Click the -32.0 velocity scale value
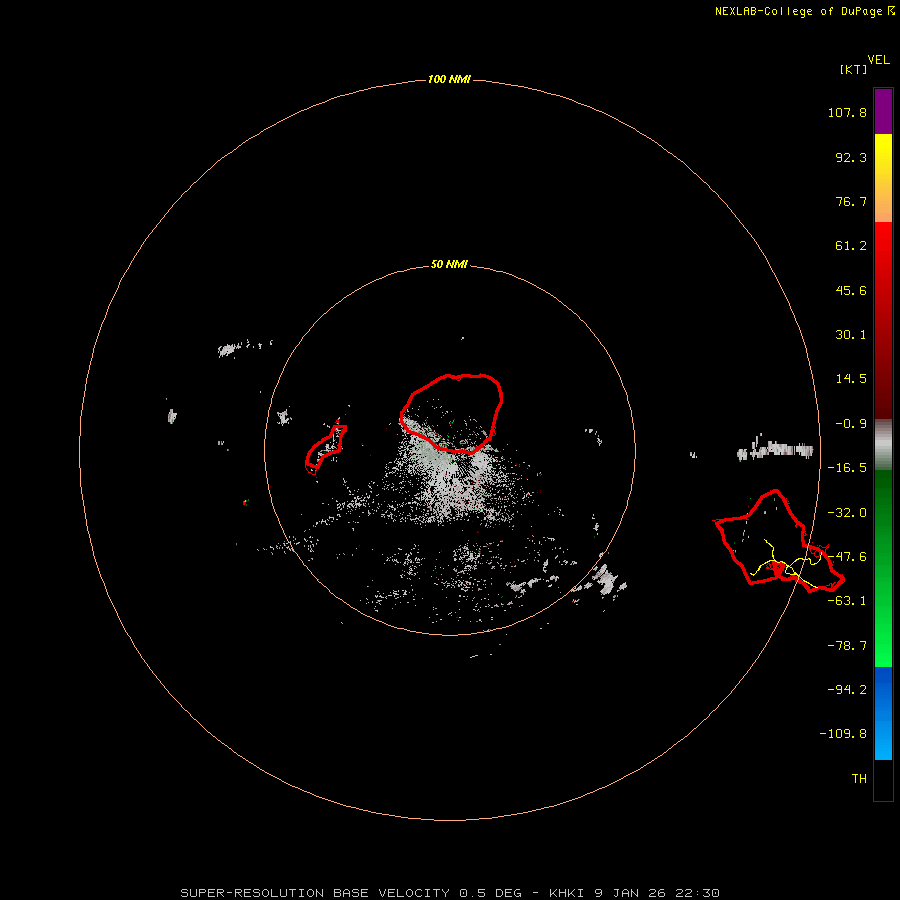This screenshot has height=900, width=900. [x=847, y=513]
